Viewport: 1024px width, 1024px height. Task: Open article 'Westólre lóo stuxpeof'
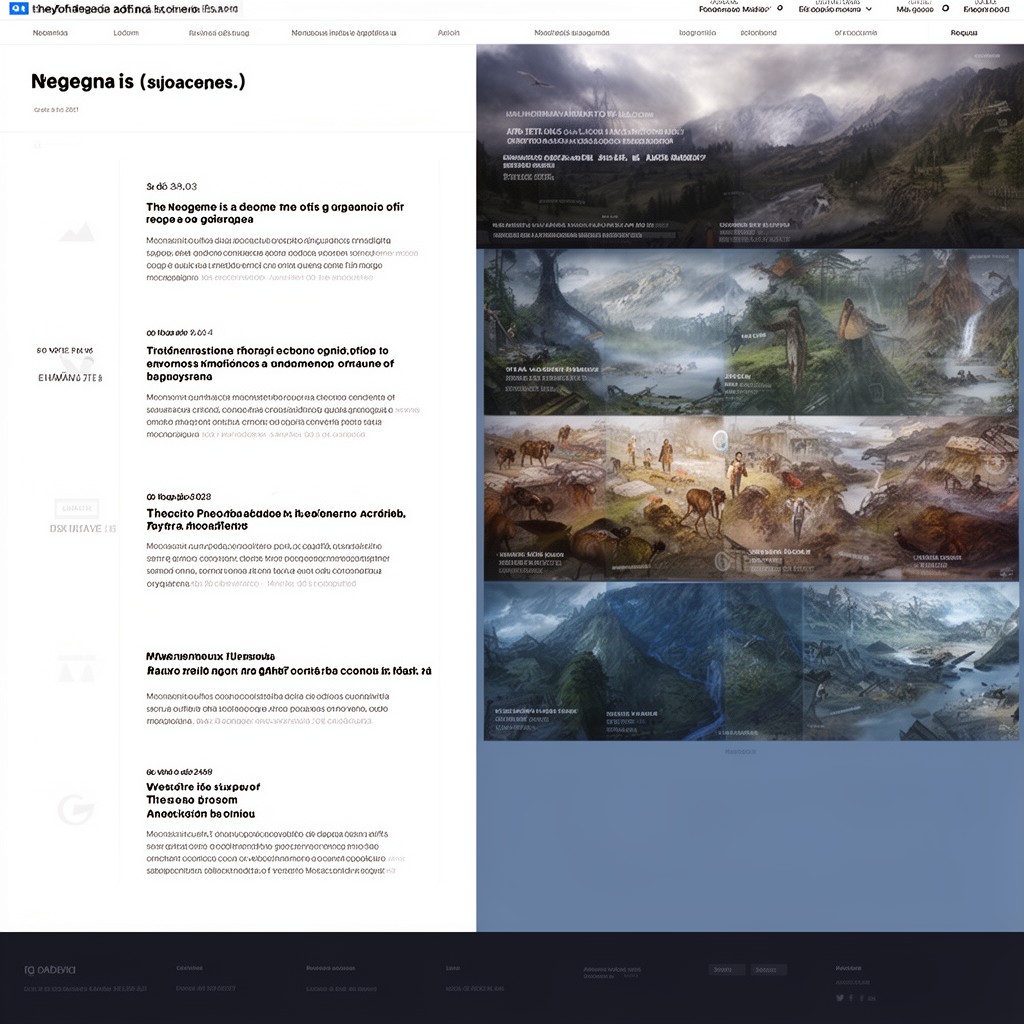[203, 800]
